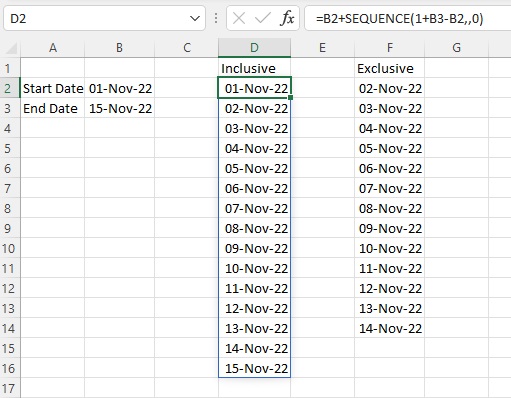This screenshot has height=398, width=511.
Task: Click cell F6 showing 06-Nov-22
Action: click(390, 168)
